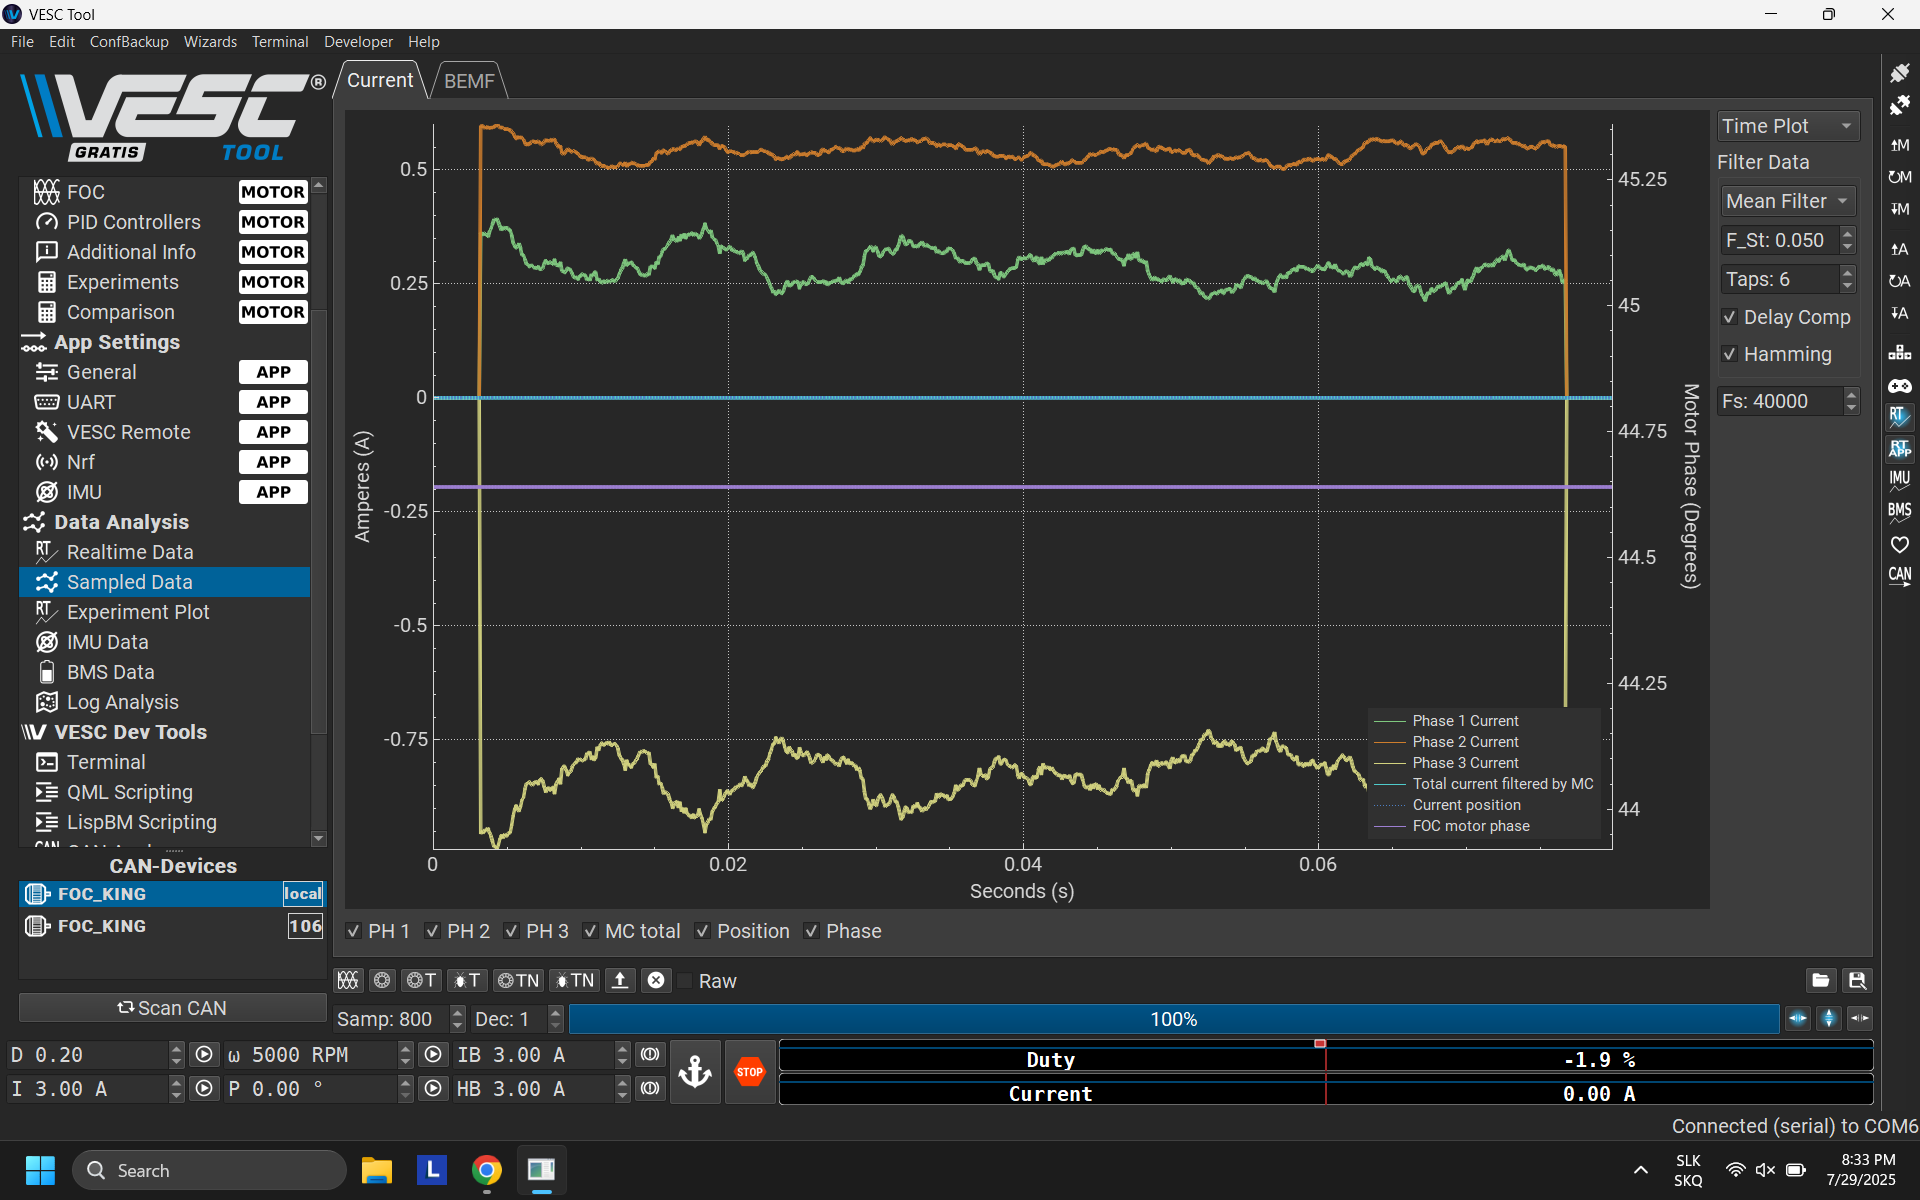Image resolution: width=1920 pixels, height=1200 pixels.
Task: Increase Fs 40000 with the up arrow
Action: point(1851,395)
